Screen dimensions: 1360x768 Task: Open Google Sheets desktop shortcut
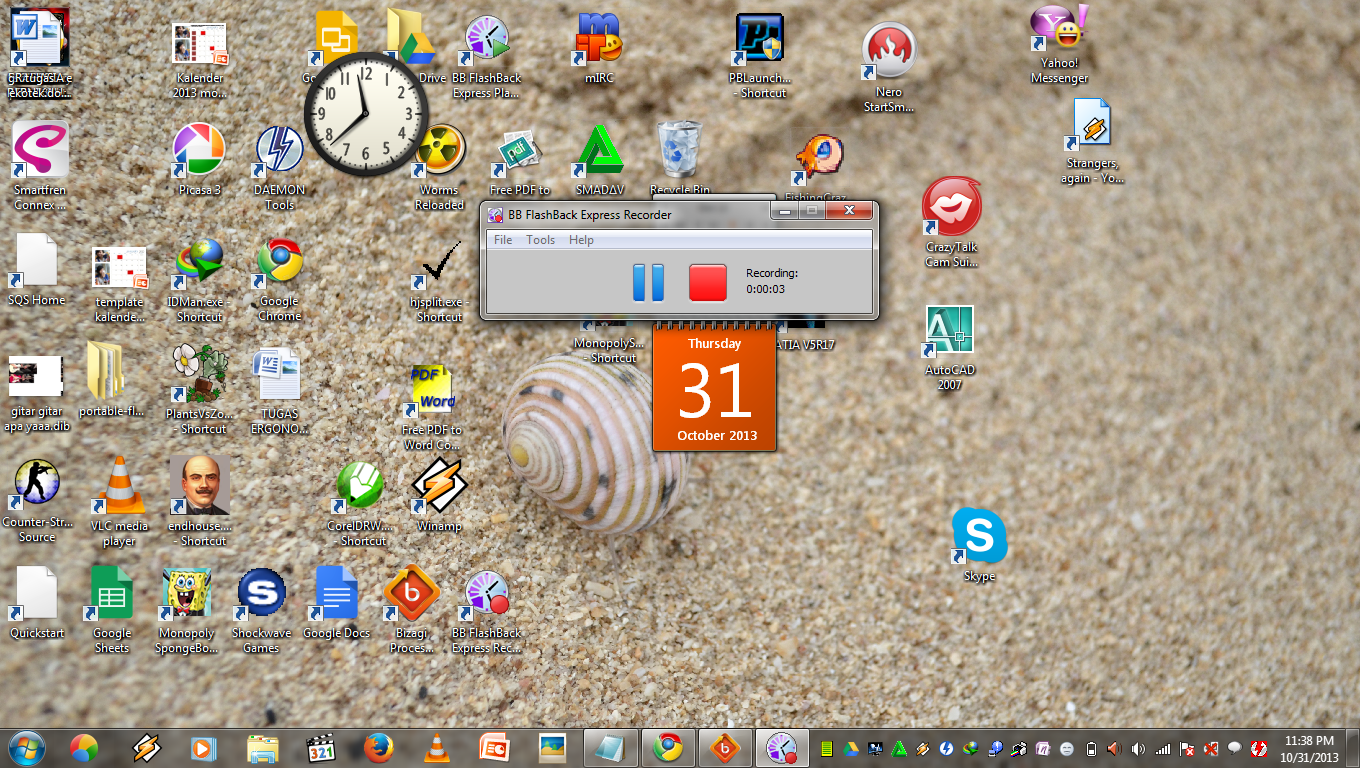pyautogui.click(x=112, y=610)
